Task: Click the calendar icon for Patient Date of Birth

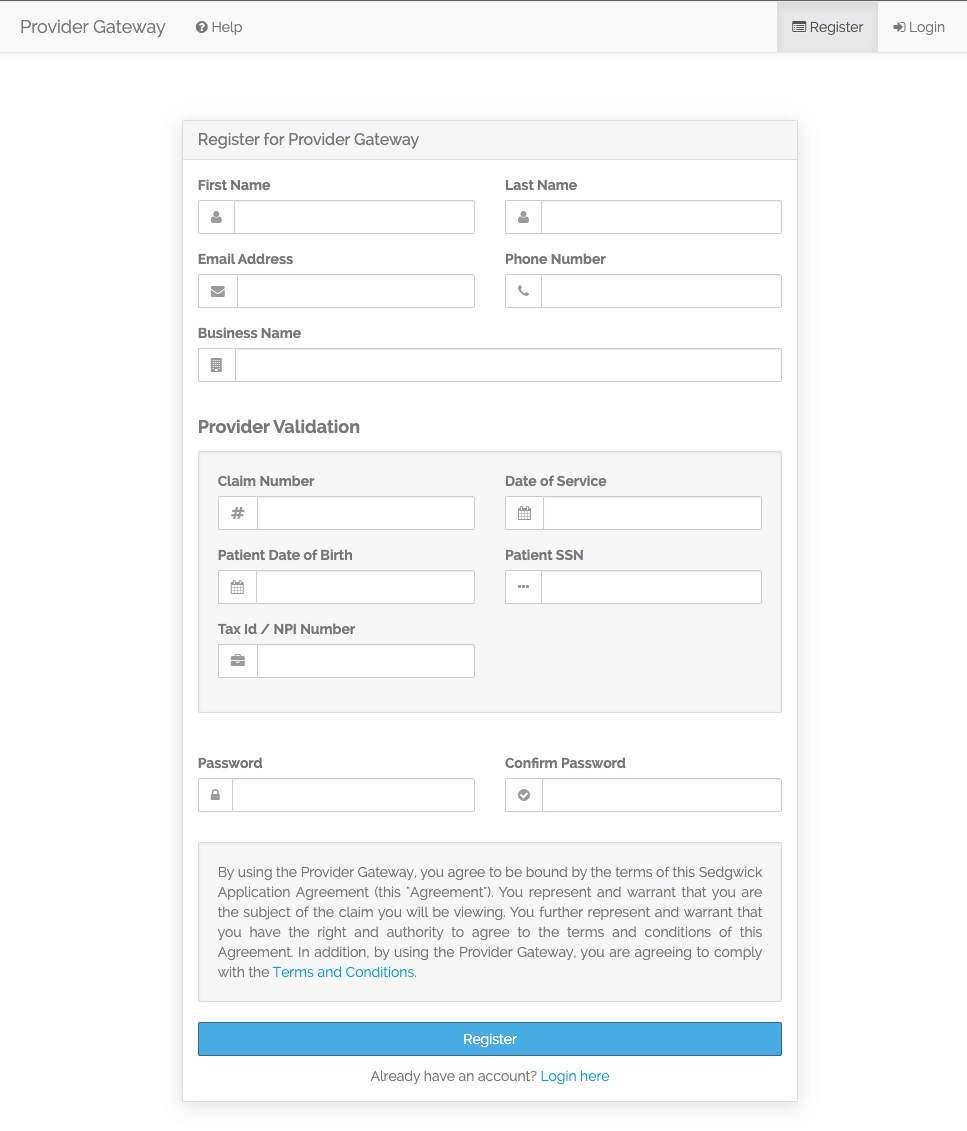Action: pos(237,587)
